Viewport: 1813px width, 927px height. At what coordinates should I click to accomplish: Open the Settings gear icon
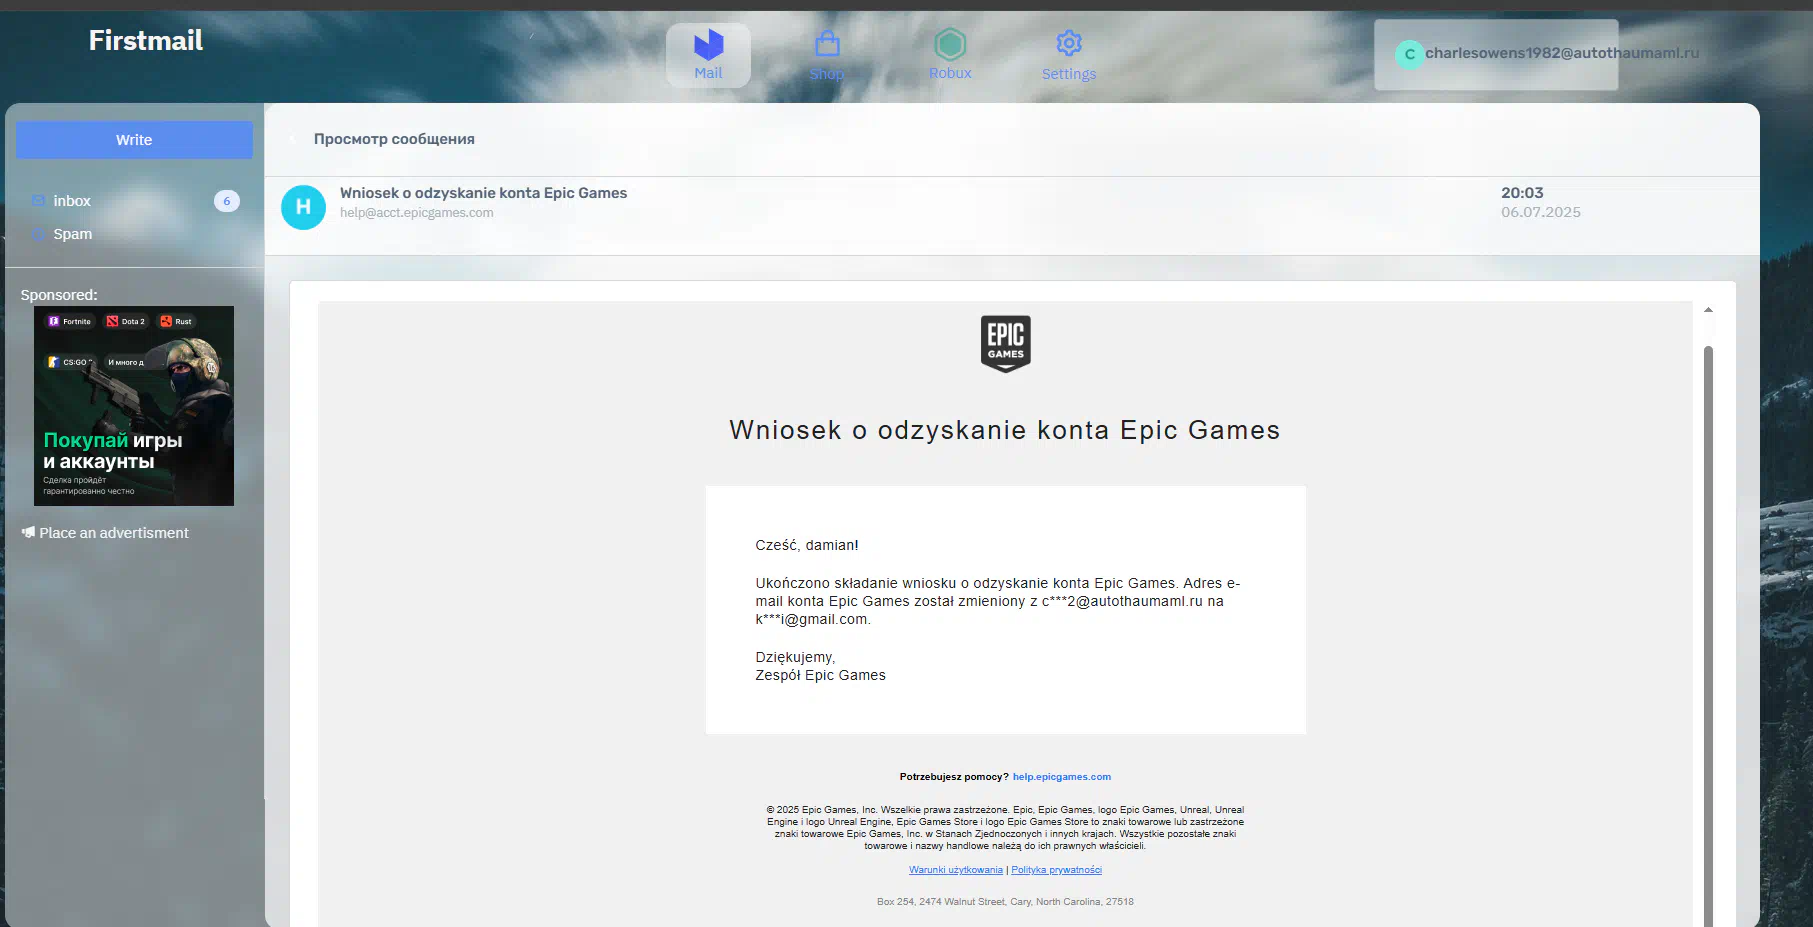(x=1069, y=43)
